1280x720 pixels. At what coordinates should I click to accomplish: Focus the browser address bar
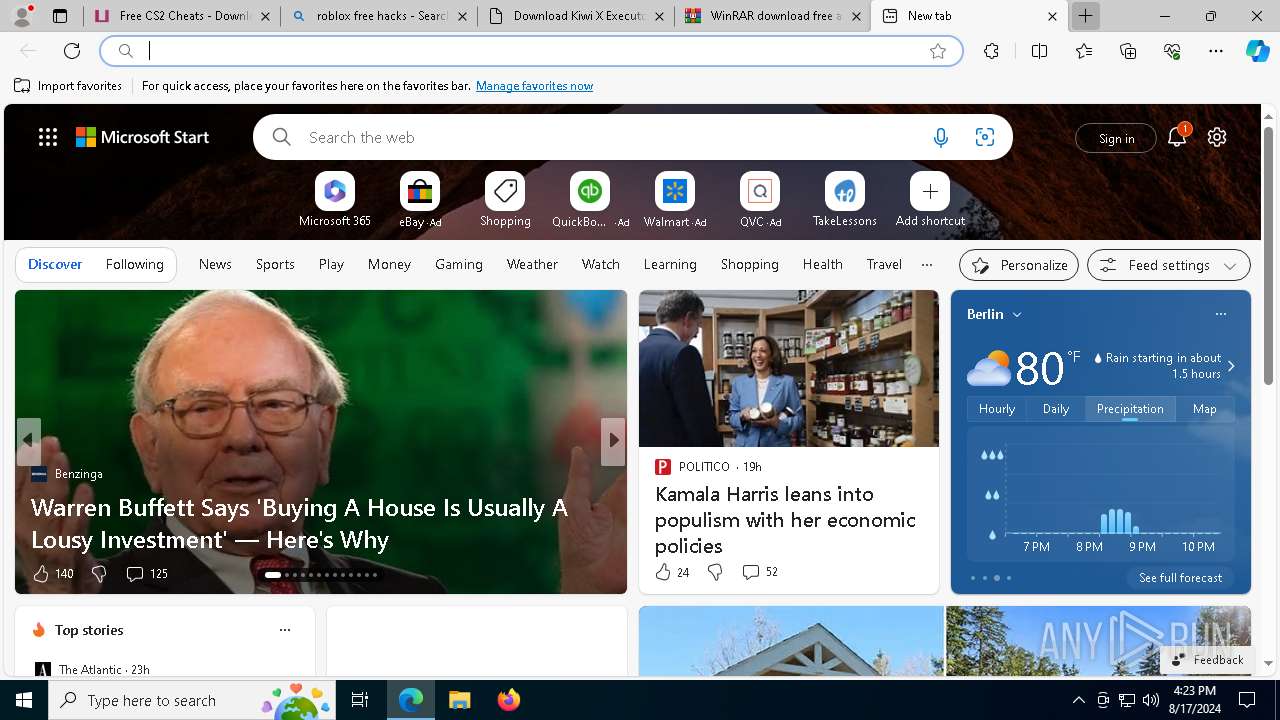[x=531, y=51]
